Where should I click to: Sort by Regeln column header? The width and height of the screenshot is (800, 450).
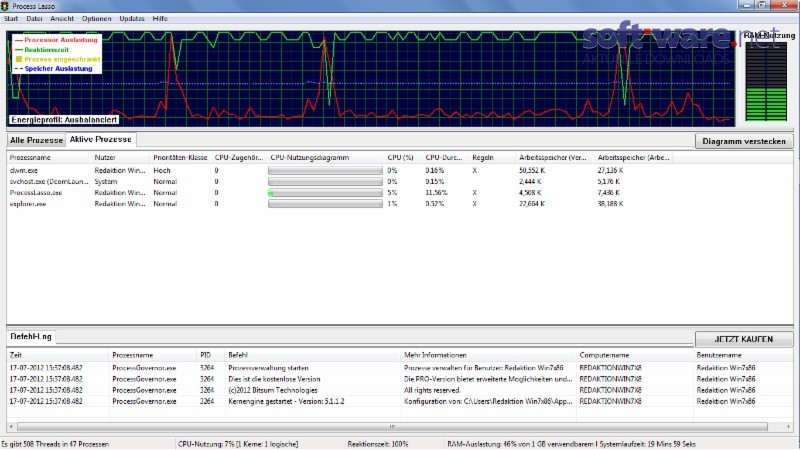[x=492, y=158]
